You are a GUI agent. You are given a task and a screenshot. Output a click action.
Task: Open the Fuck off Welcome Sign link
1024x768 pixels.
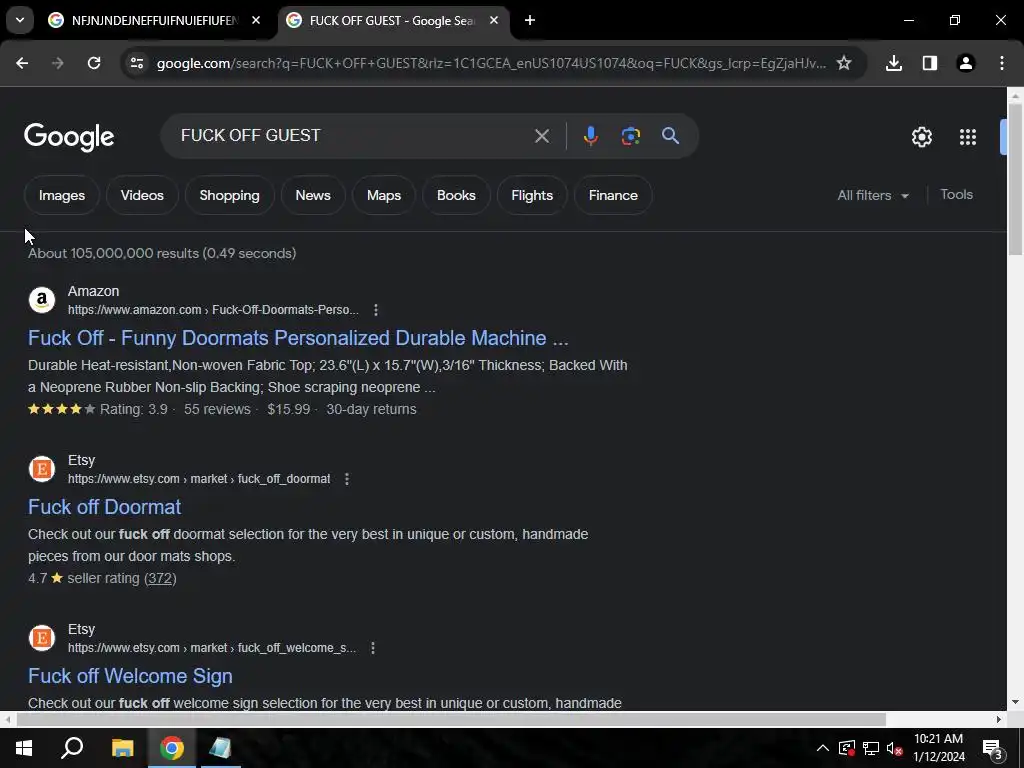pos(130,676)
